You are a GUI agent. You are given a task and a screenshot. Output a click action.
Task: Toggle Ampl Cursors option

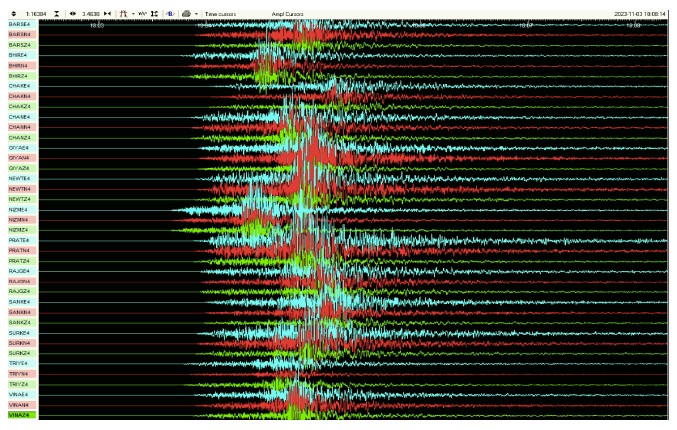[287, 14]
